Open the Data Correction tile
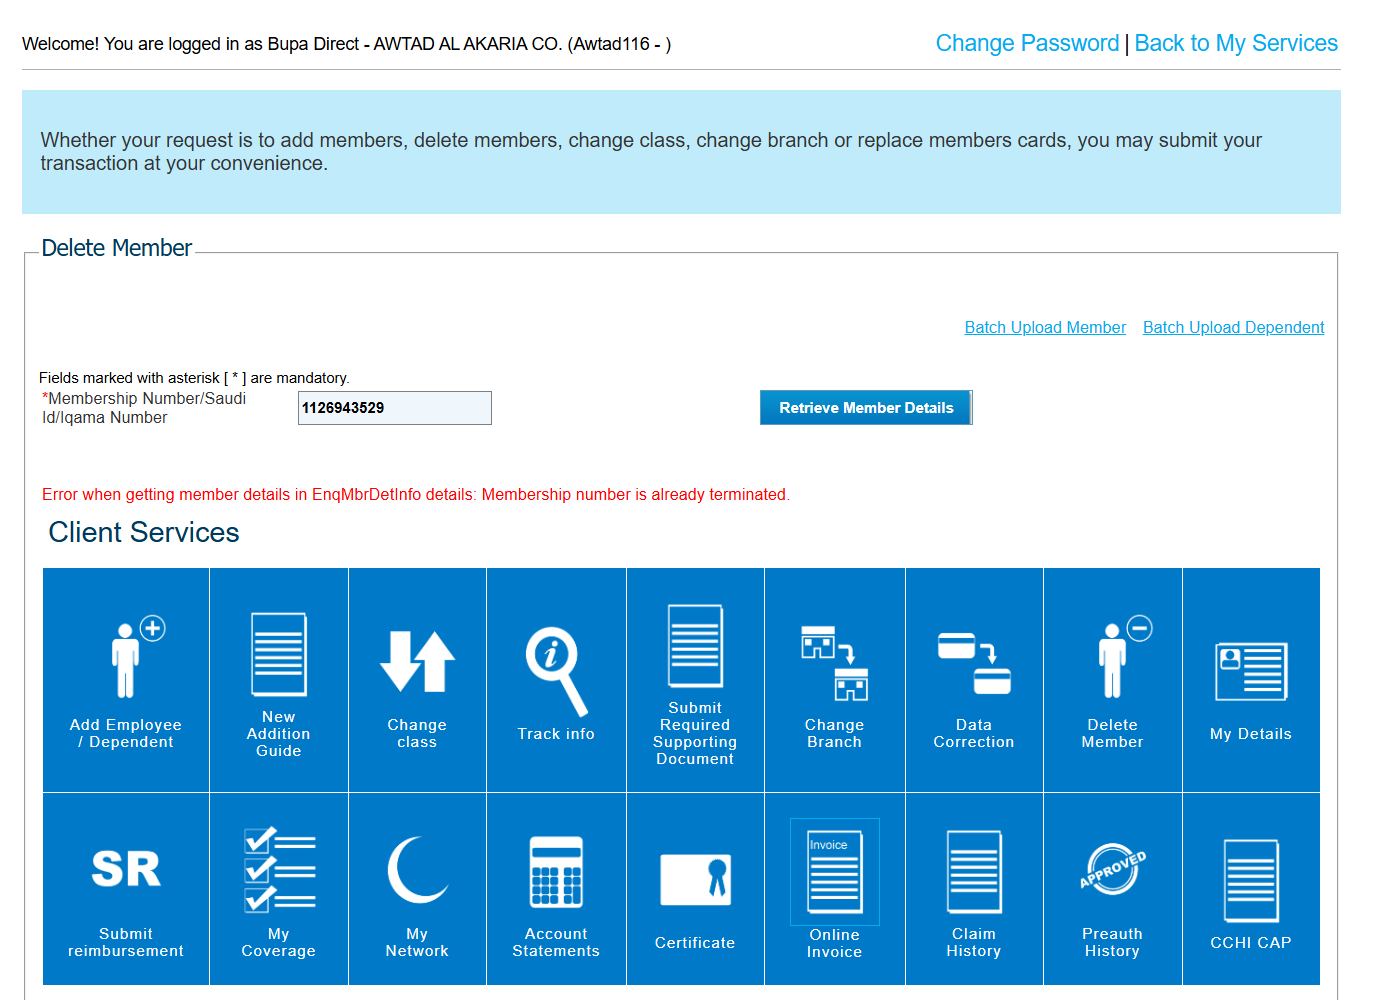 click(974, 680)
